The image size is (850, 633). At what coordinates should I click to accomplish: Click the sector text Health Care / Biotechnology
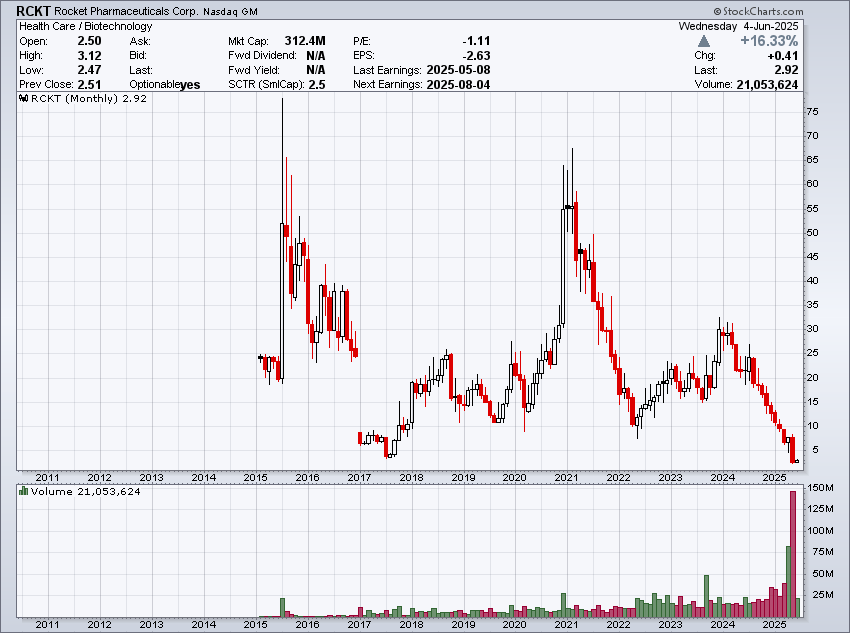pos(86,26)
